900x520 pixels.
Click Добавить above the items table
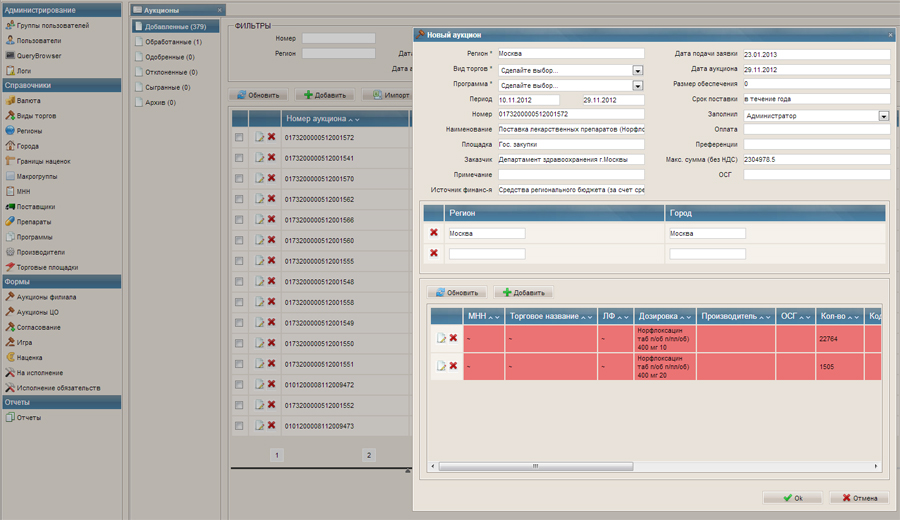pos(523,292)
